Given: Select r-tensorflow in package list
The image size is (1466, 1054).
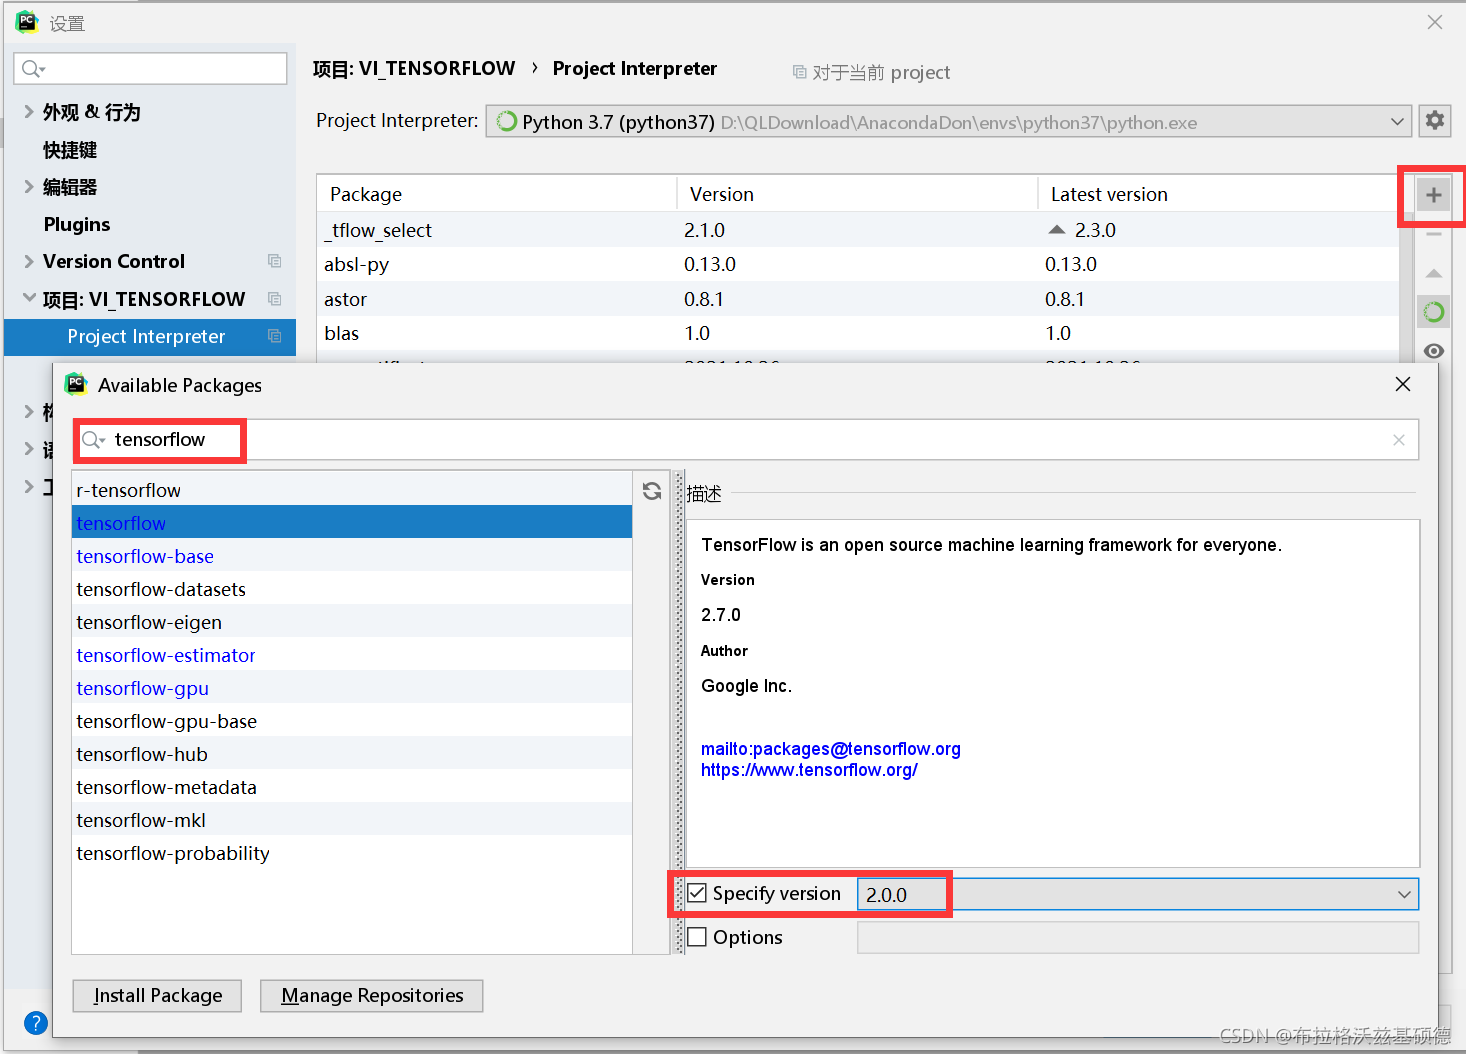Looking at the screenshot, I should point(352,490).
